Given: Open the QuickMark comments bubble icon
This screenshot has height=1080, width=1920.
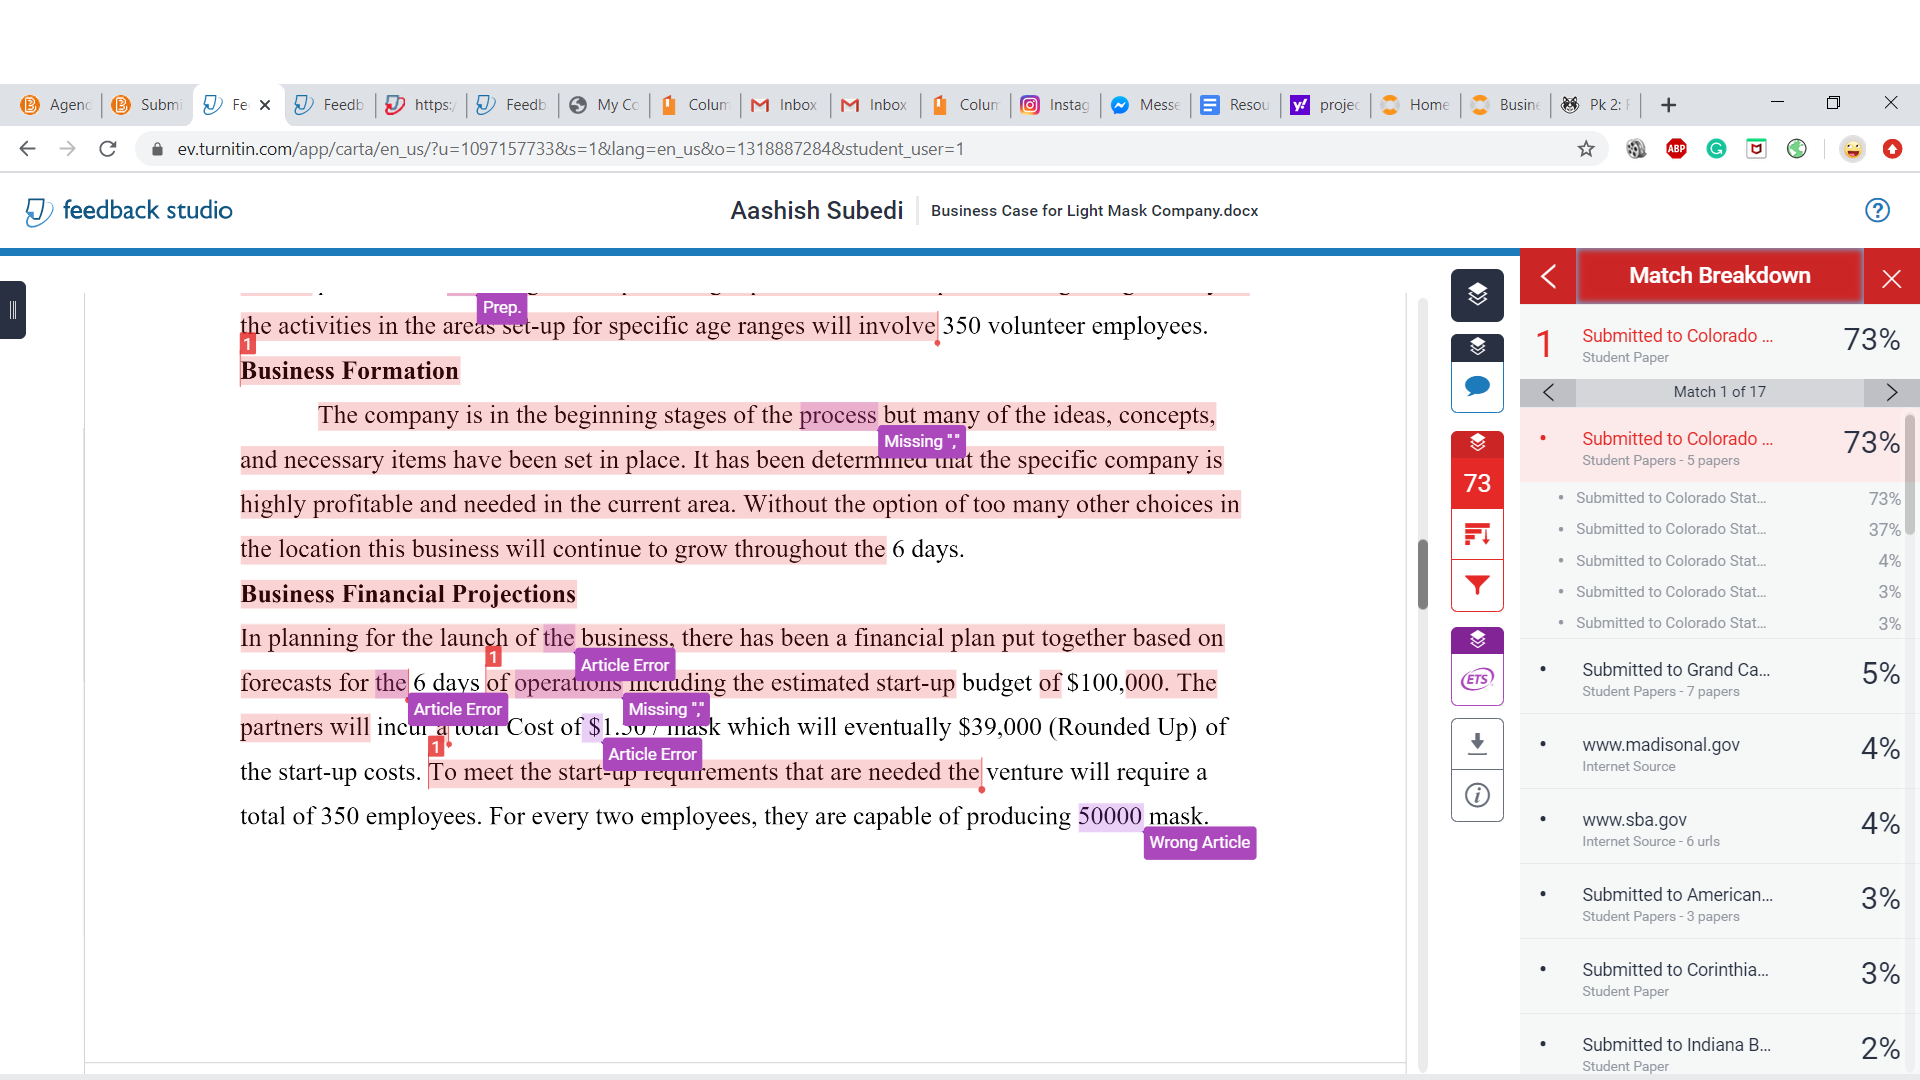Looking at the screenshot, I should (1477, 386).
